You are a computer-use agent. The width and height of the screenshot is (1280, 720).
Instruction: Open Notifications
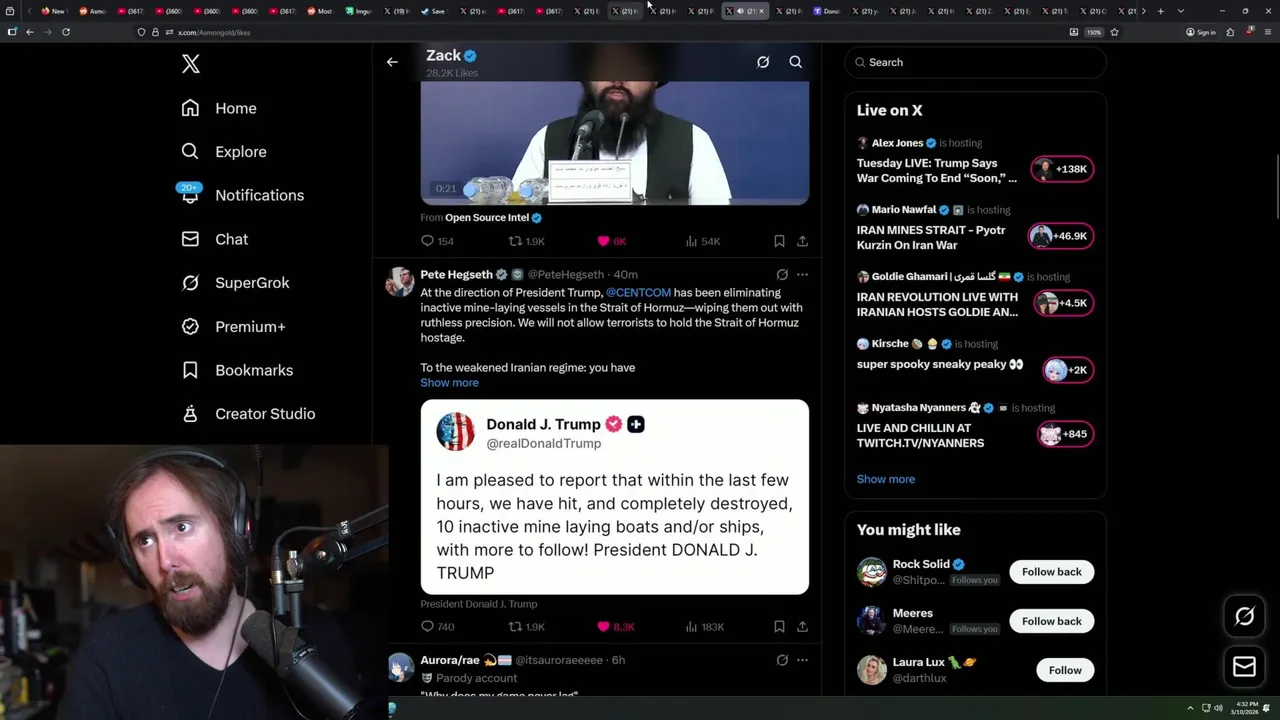241,195
